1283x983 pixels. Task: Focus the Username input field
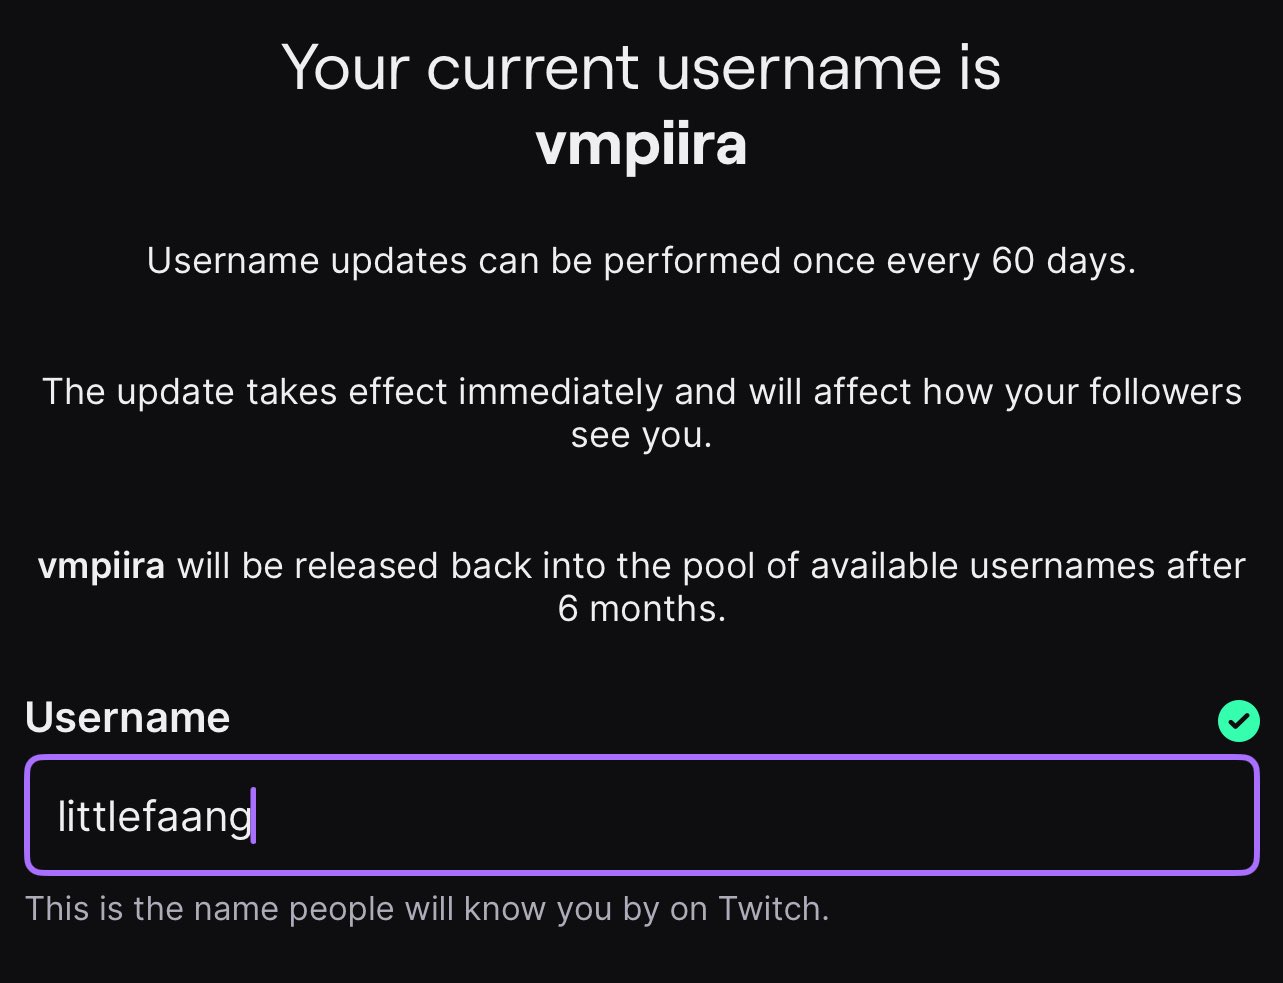pos(700,816)
